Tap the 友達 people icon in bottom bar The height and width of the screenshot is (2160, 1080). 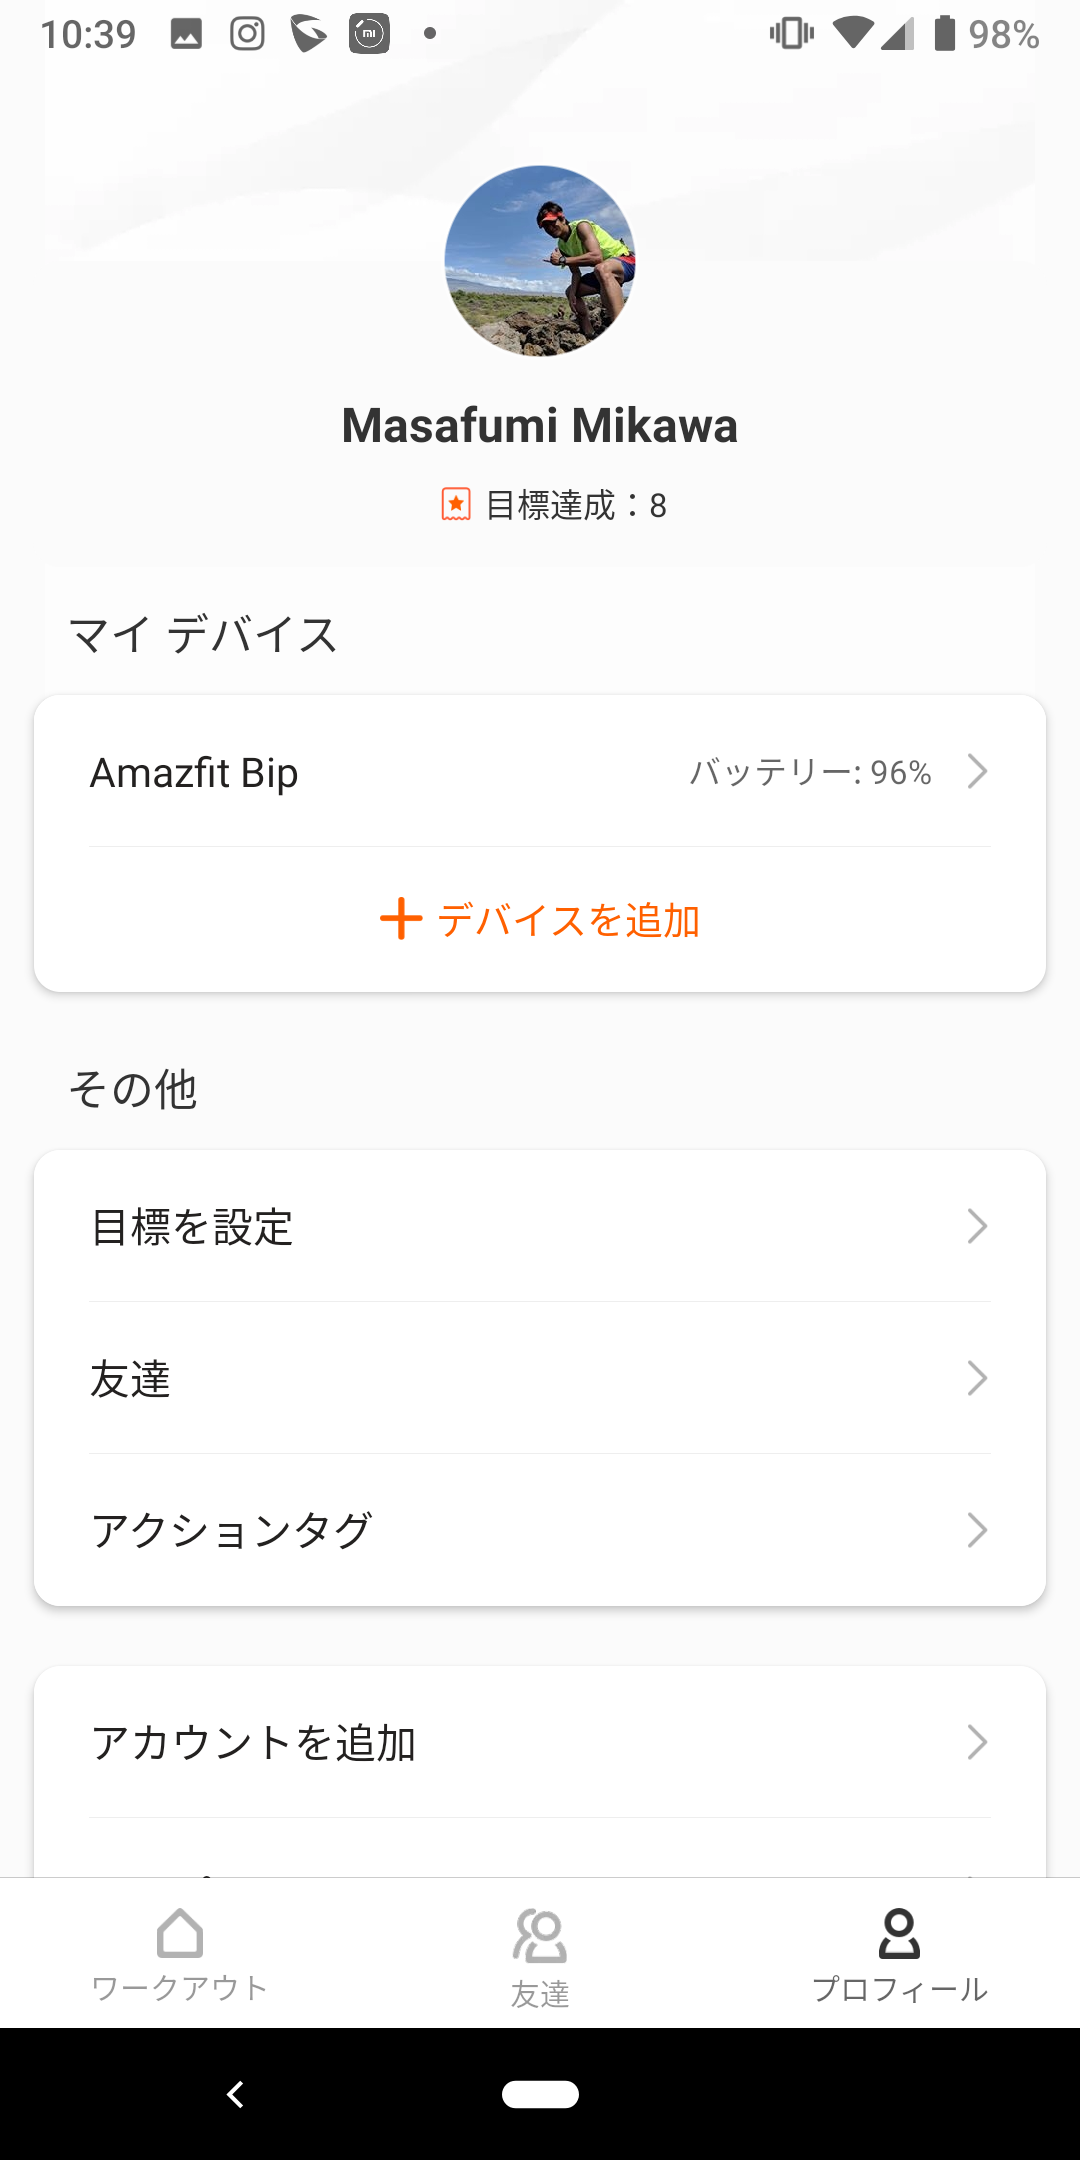[540, 1936]
